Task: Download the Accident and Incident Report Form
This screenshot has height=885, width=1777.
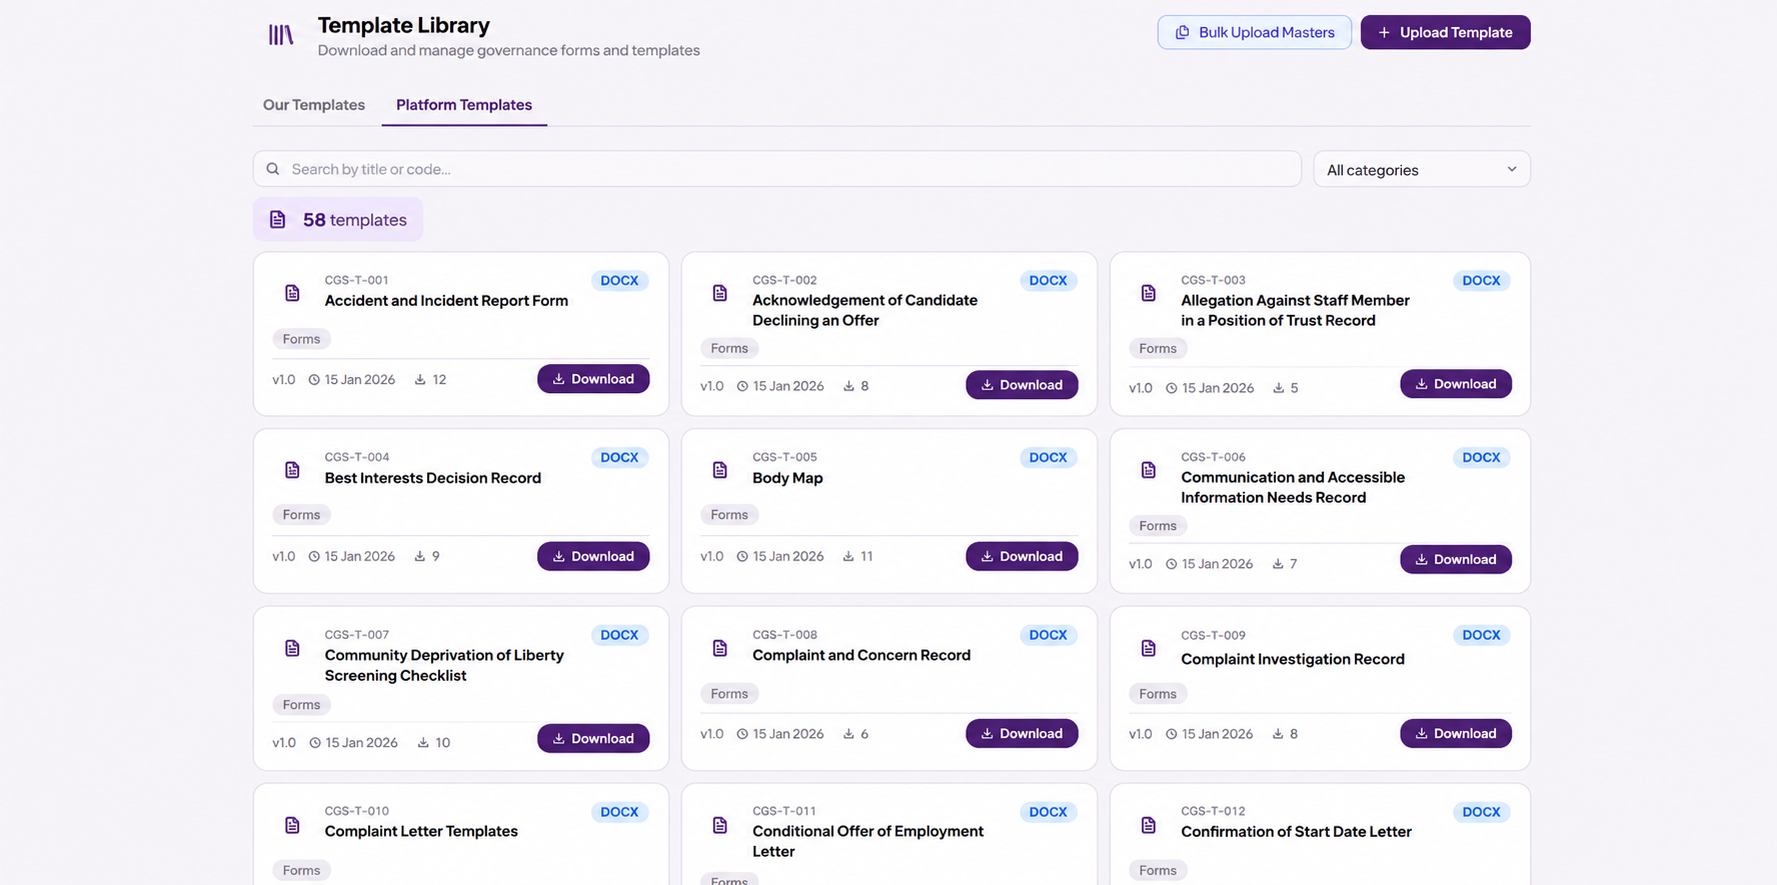Action: tap(593, 379)
